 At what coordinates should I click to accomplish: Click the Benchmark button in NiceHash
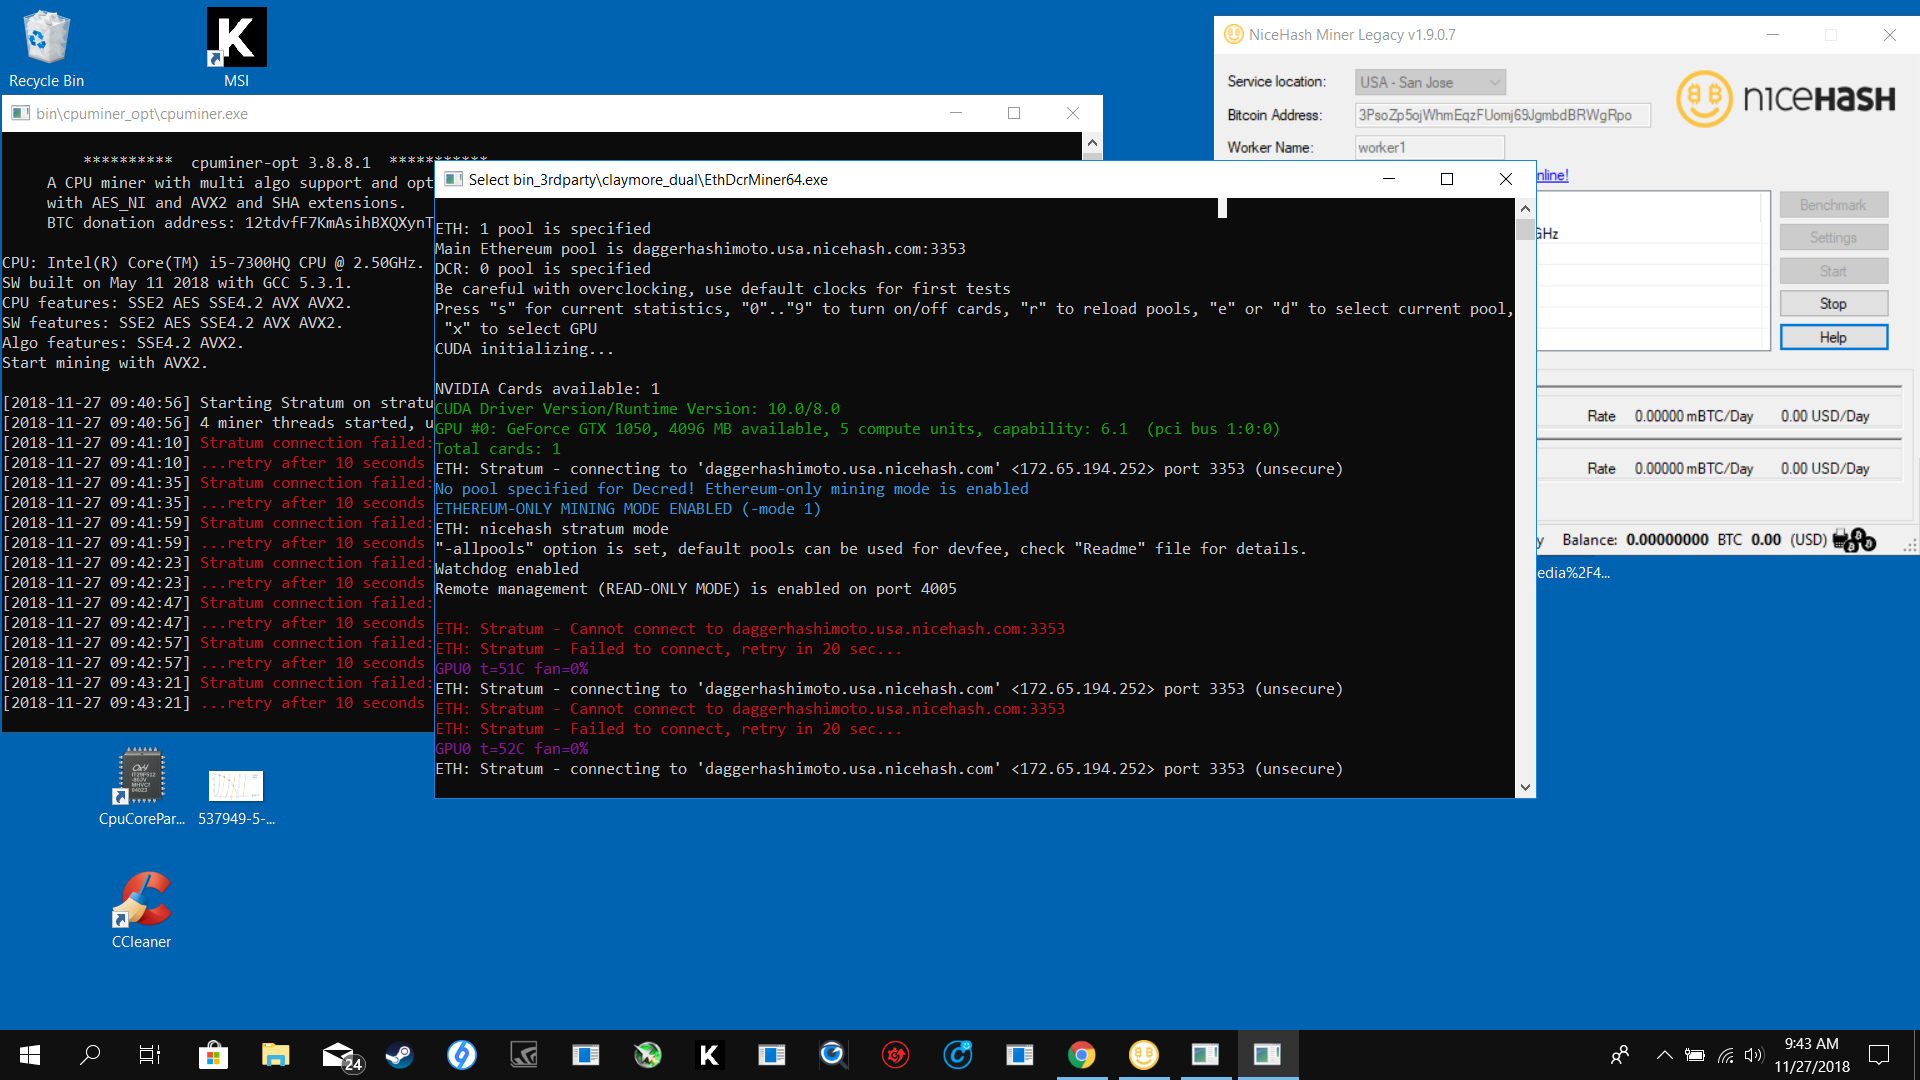(x=1834, y=204)
